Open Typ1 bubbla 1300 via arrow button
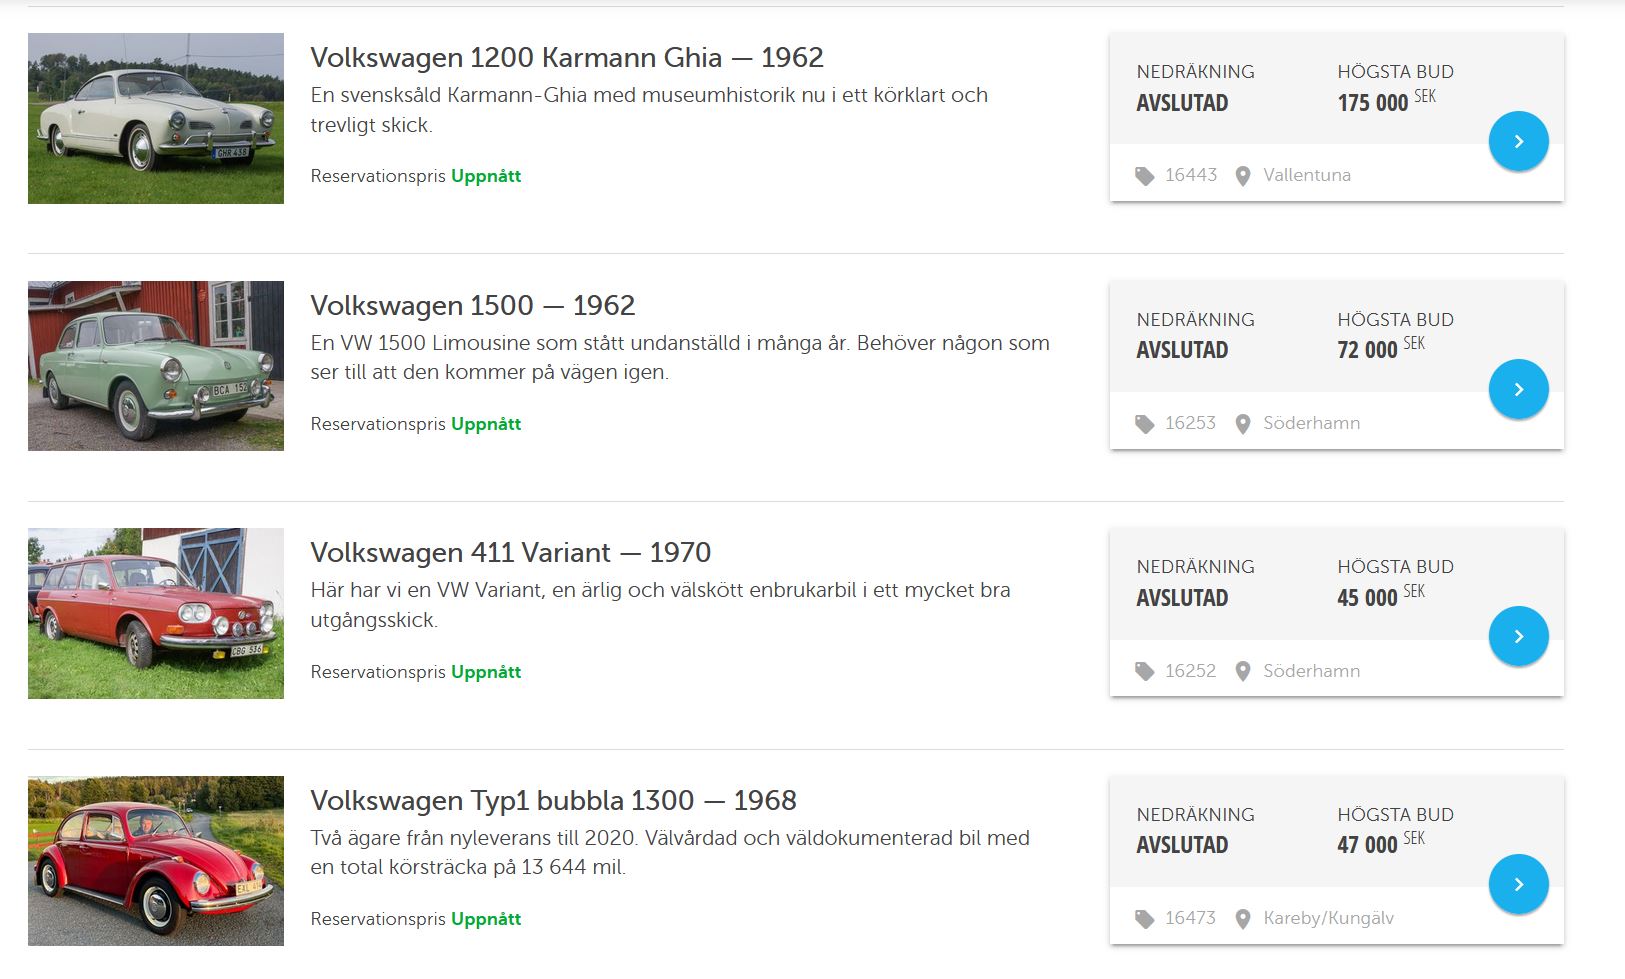1625x979 pixels. click(1518, 884)
